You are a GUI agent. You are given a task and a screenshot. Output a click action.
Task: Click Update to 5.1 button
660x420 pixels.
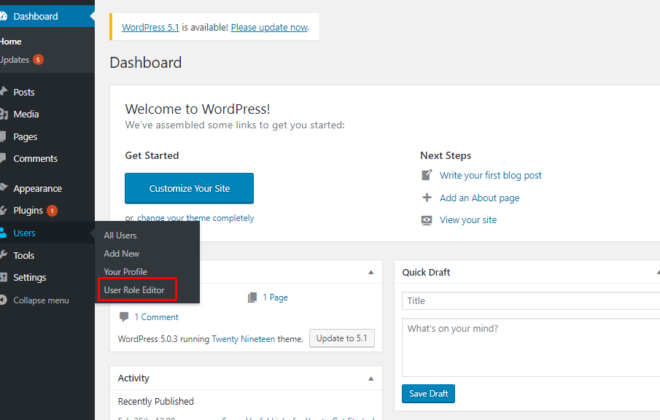[342, 338]
